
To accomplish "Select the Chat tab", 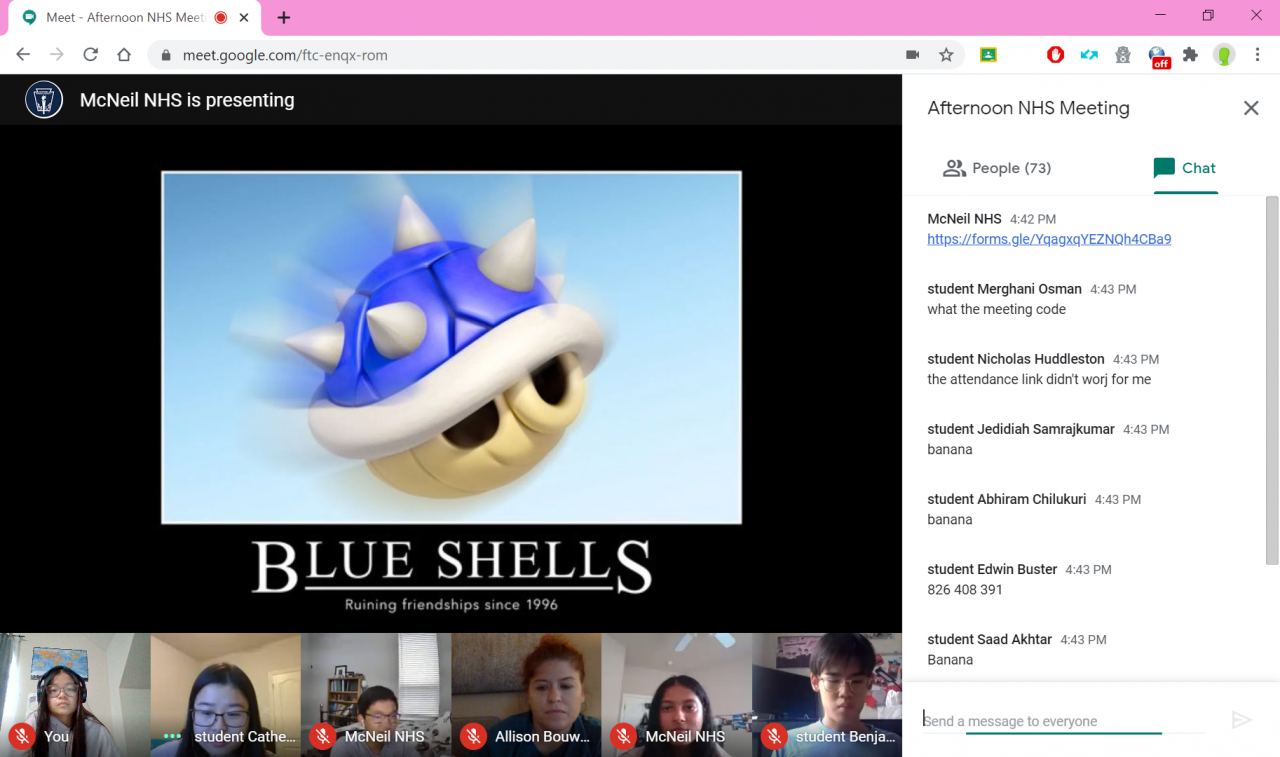I will click(1185, 168).
